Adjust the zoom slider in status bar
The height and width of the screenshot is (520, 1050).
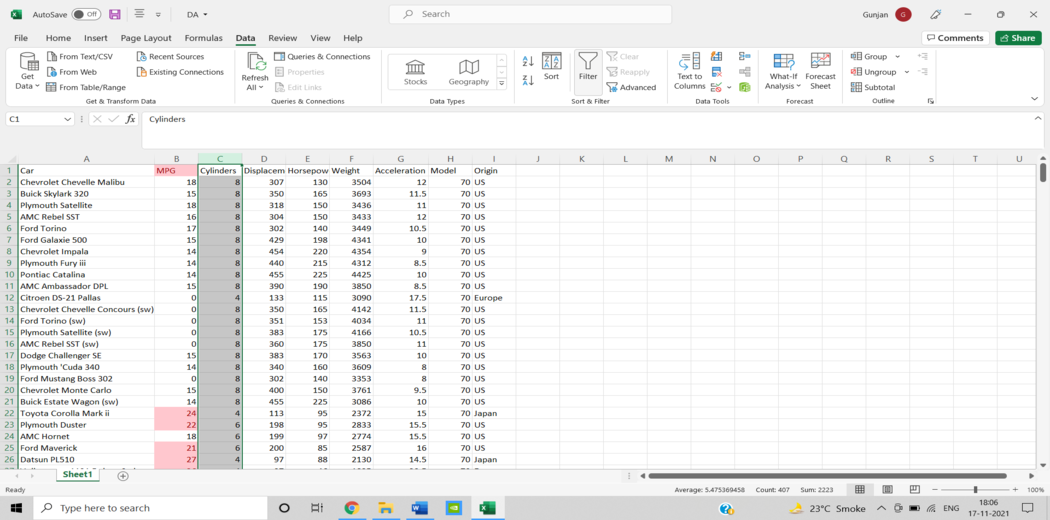pyautogui.click(x=975, y=490)
